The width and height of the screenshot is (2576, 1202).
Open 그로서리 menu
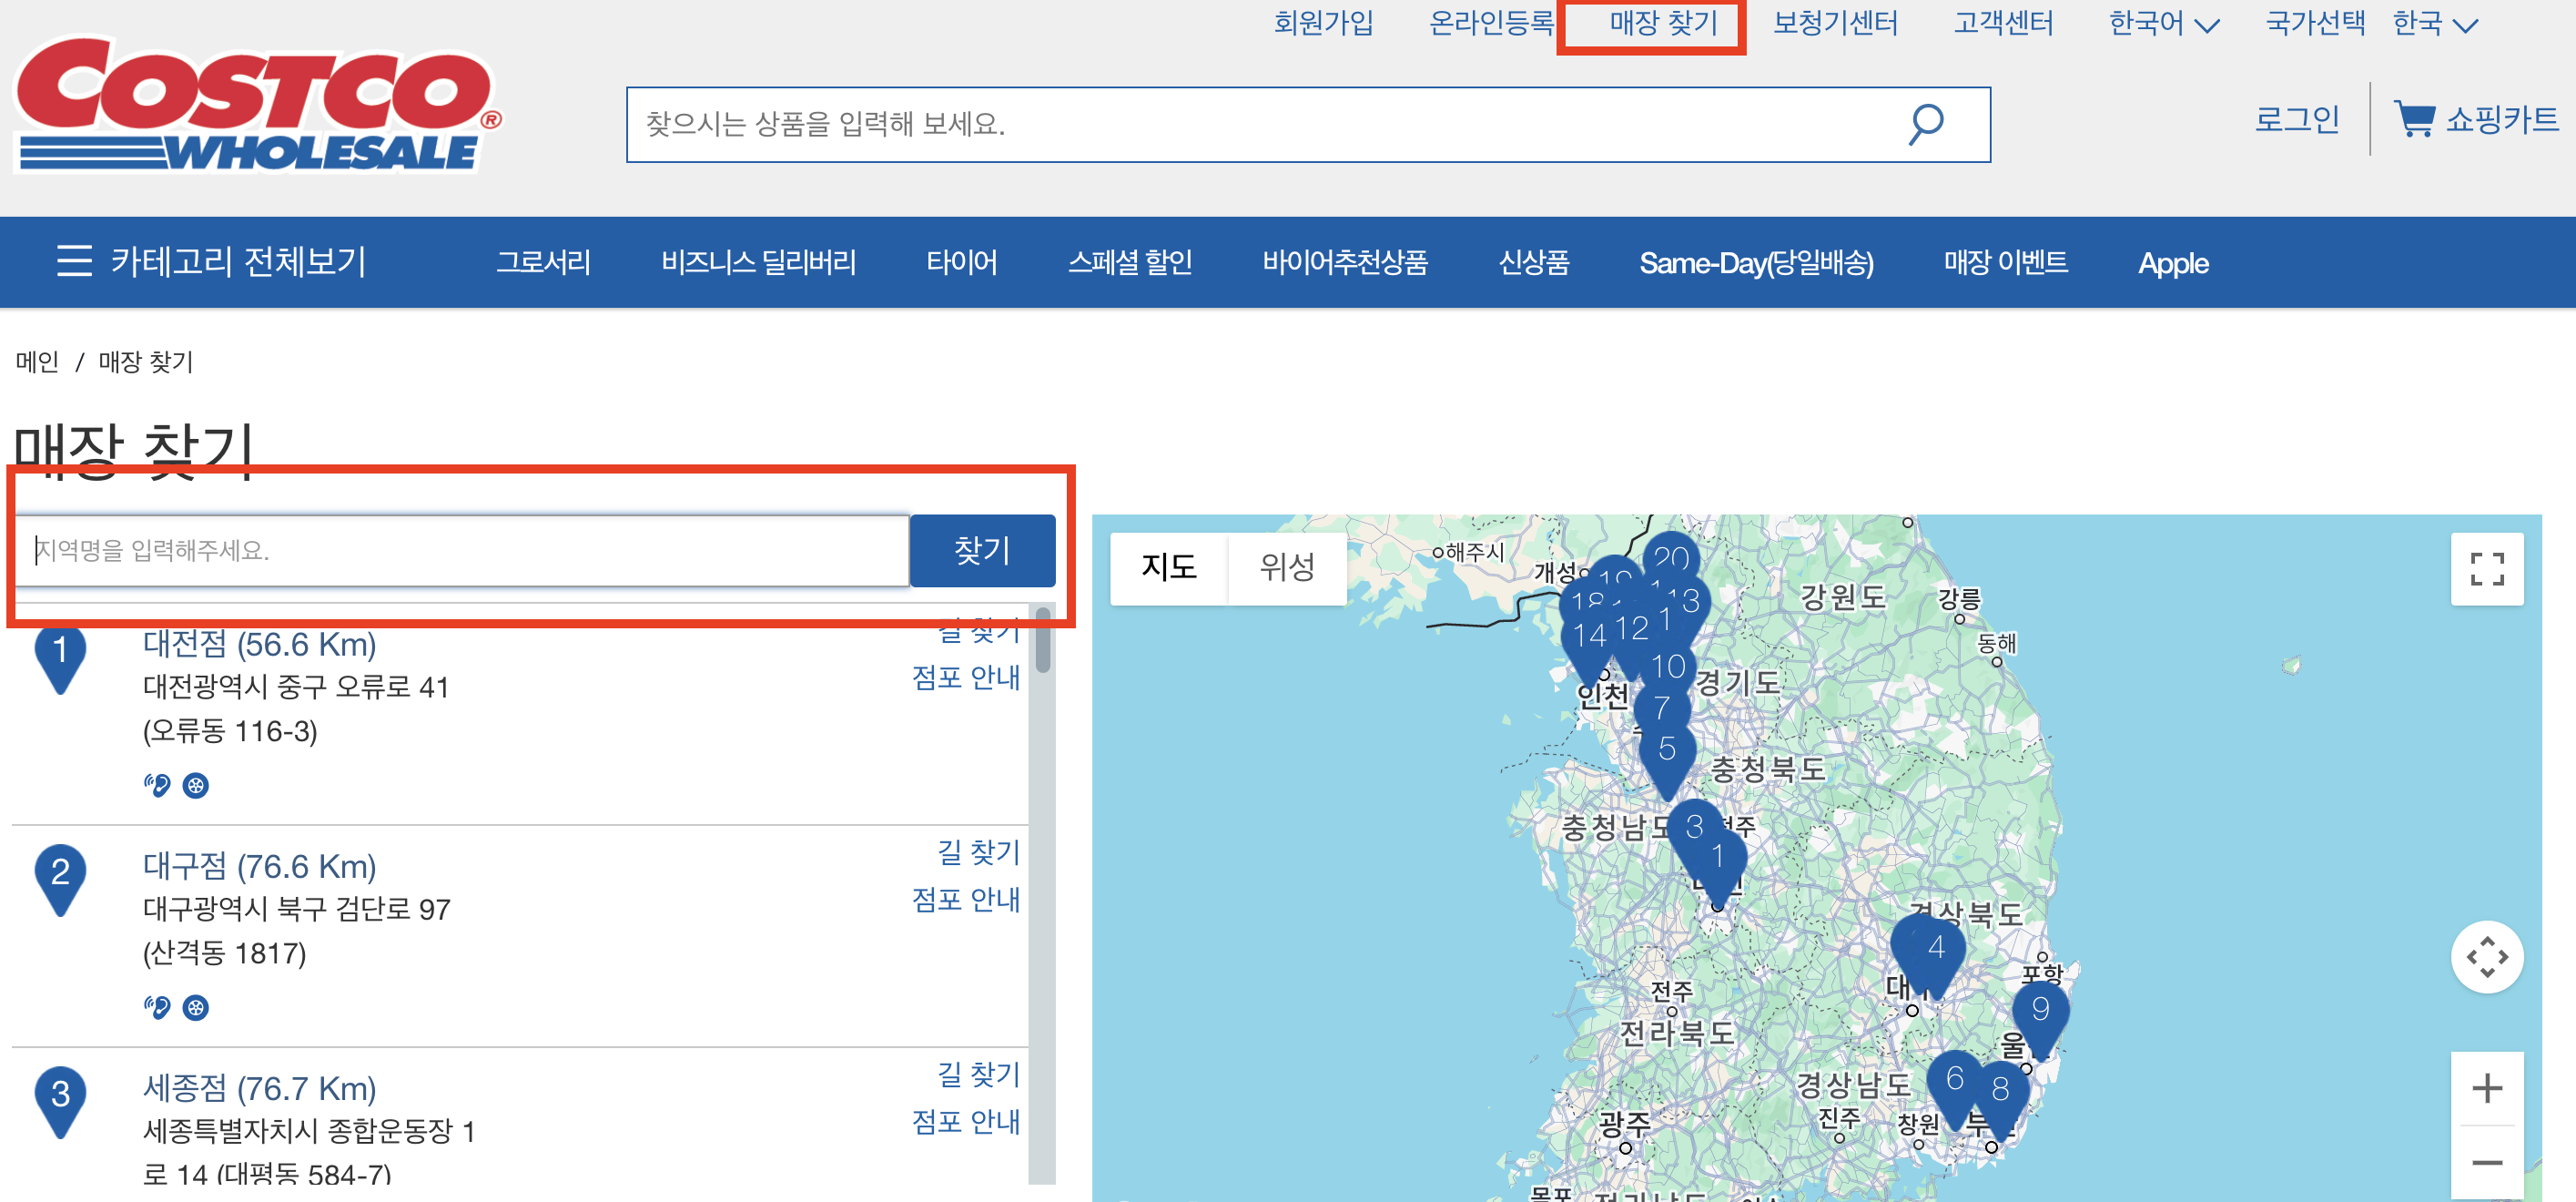click(543, 262)
